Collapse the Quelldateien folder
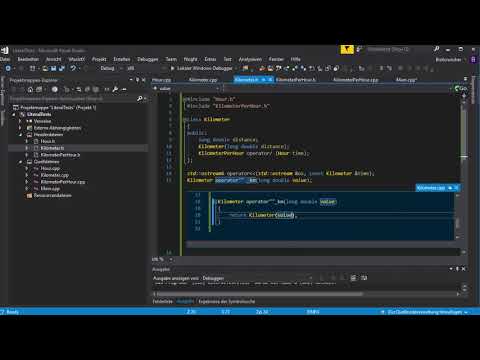The image size is (480, 360). pos(21,162)
